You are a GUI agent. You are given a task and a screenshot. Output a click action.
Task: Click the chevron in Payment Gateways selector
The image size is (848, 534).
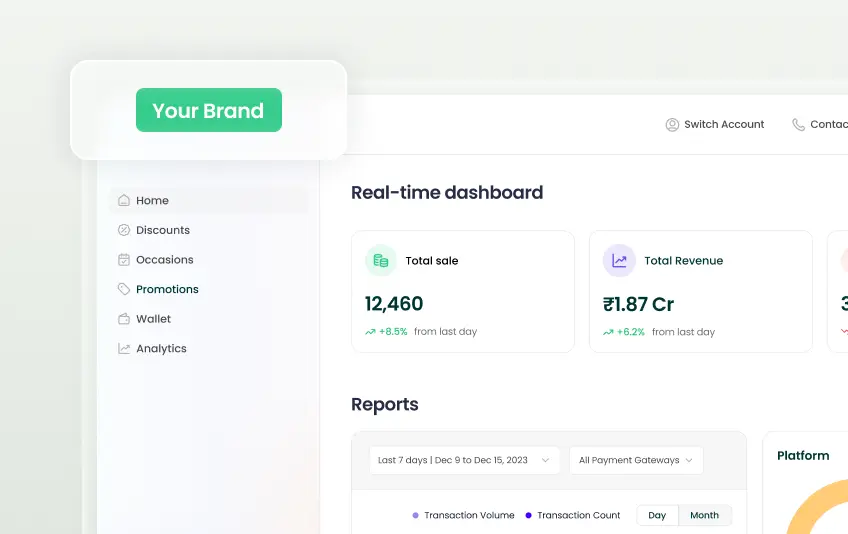point(689,460)
